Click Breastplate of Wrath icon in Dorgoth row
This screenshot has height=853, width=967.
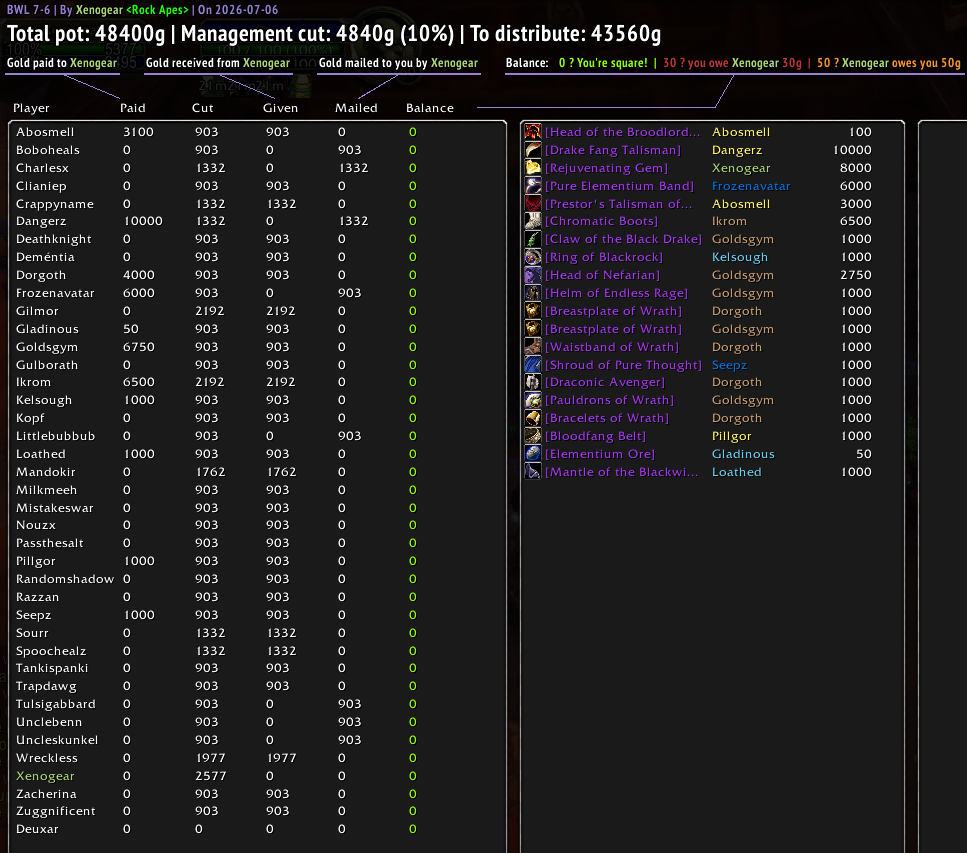[533, 310]
